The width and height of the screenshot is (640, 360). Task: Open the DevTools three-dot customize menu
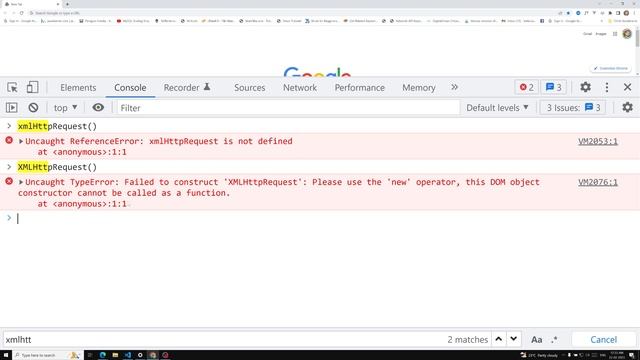pyautogui.click(x=607, y=87)
